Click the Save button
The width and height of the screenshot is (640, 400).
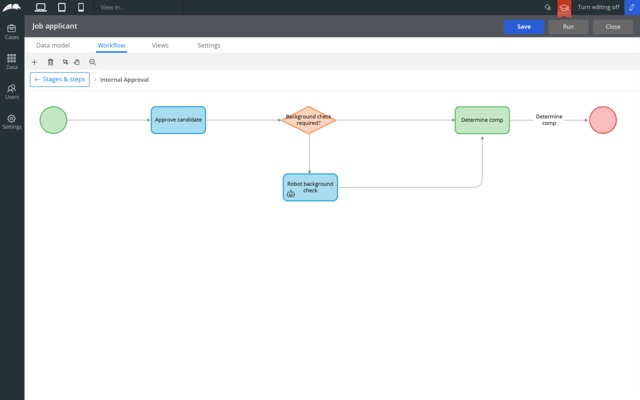click(x=524, y=27)
